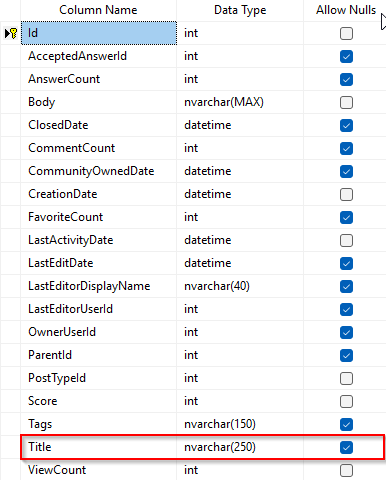The height and width of the screenshot is (480, 386).
Task: Select the AcceptedAnswerId column name
Action: 99,56
